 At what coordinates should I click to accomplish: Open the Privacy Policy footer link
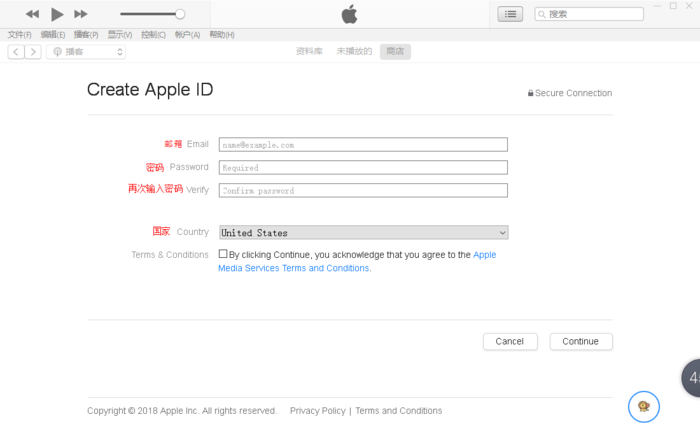point(318,411)
